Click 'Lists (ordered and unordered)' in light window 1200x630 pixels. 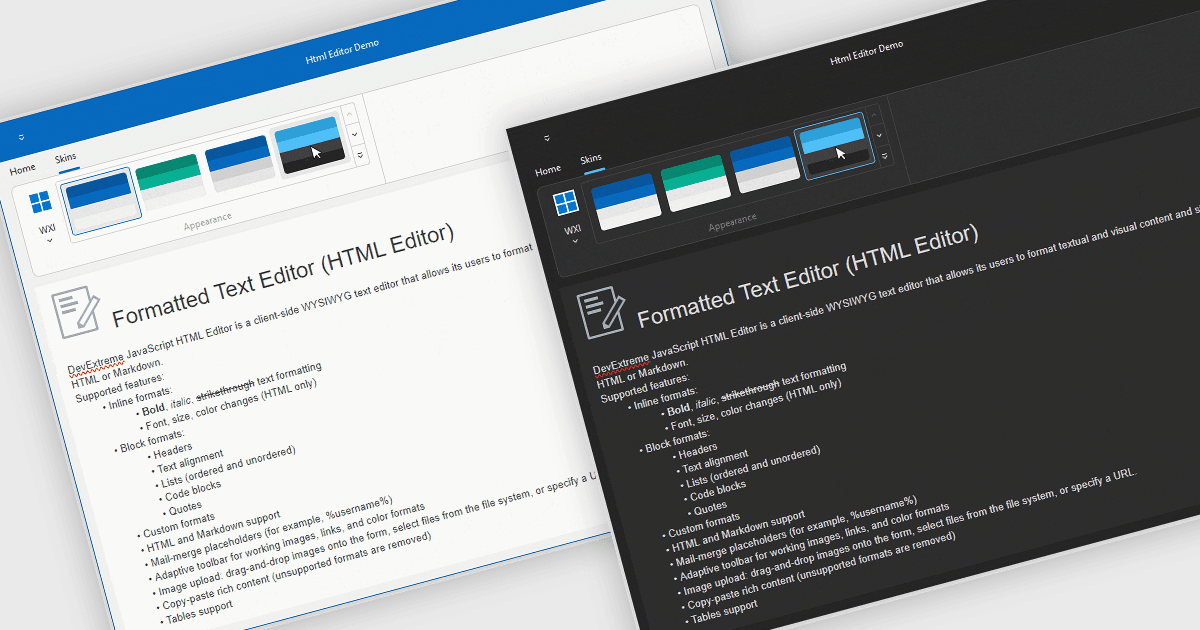(224, 468)
